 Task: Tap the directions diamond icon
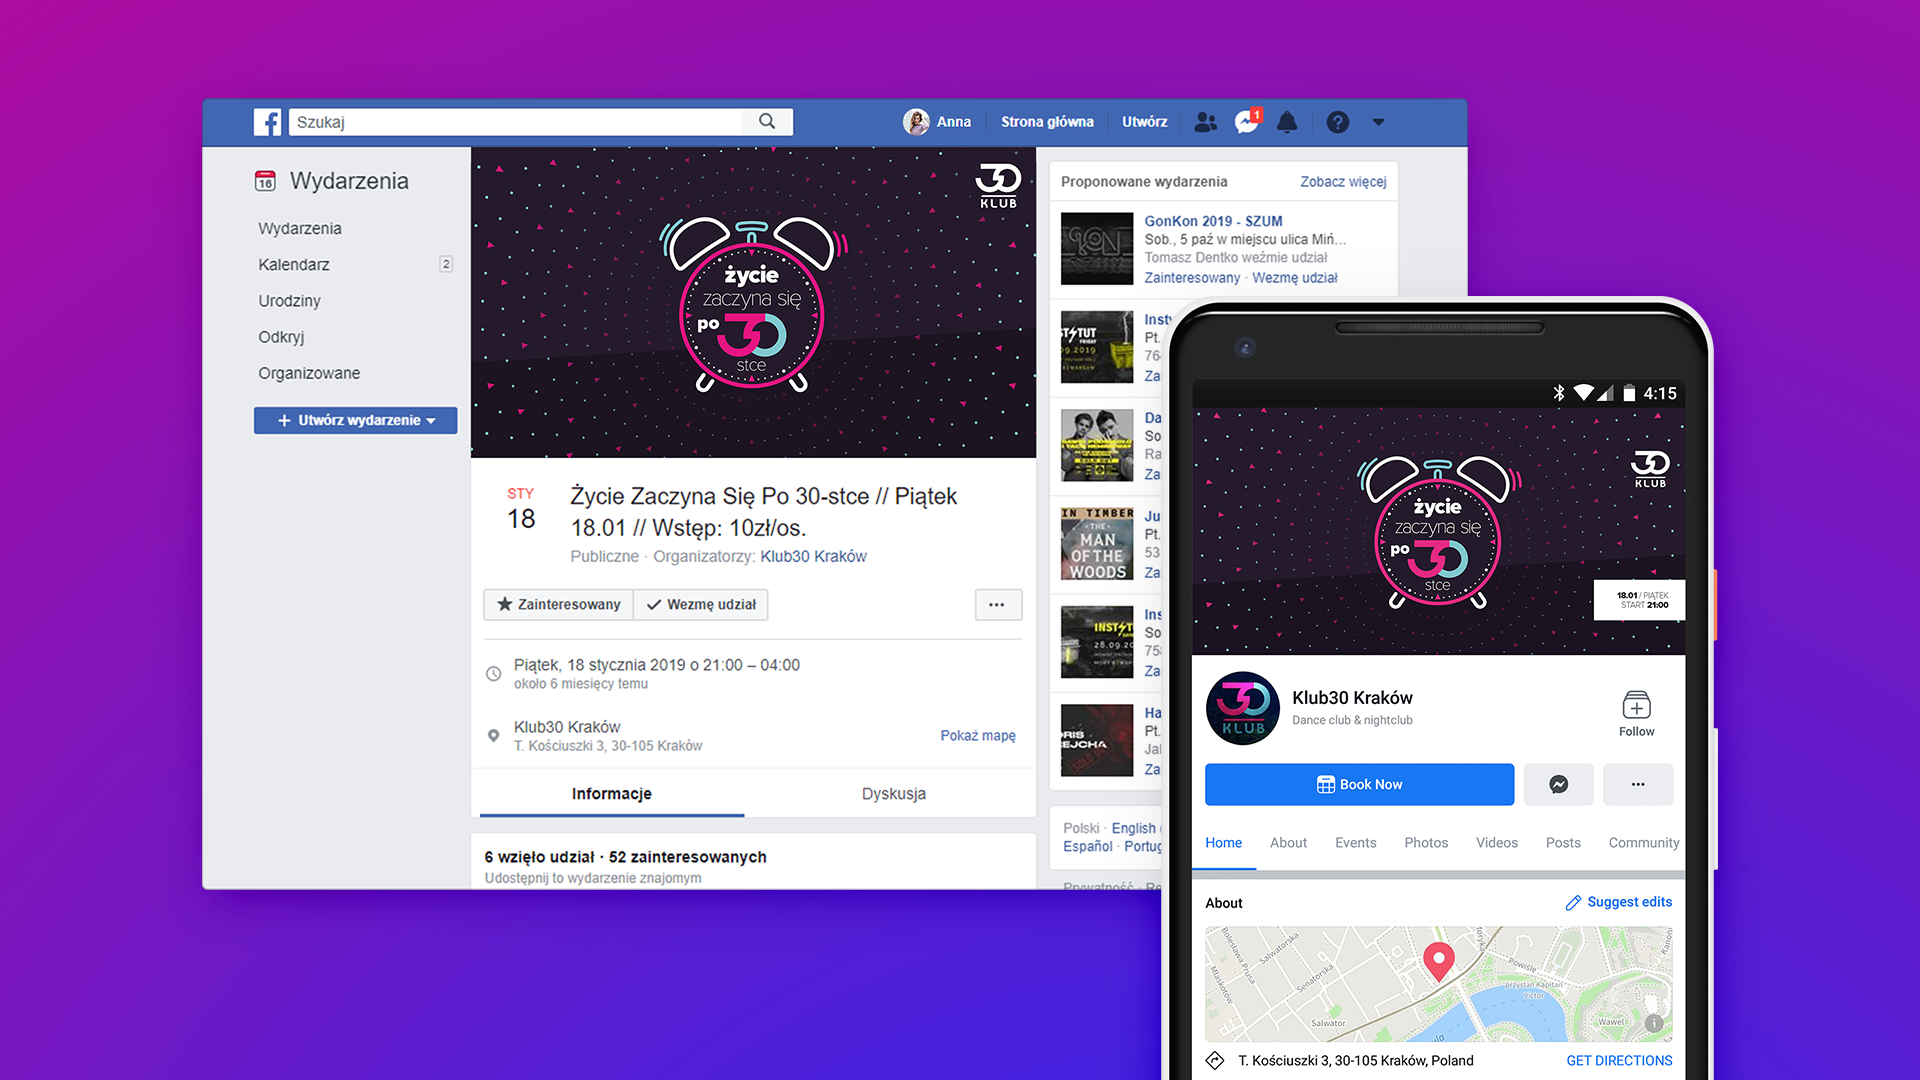click(x=1215, y=1061)
